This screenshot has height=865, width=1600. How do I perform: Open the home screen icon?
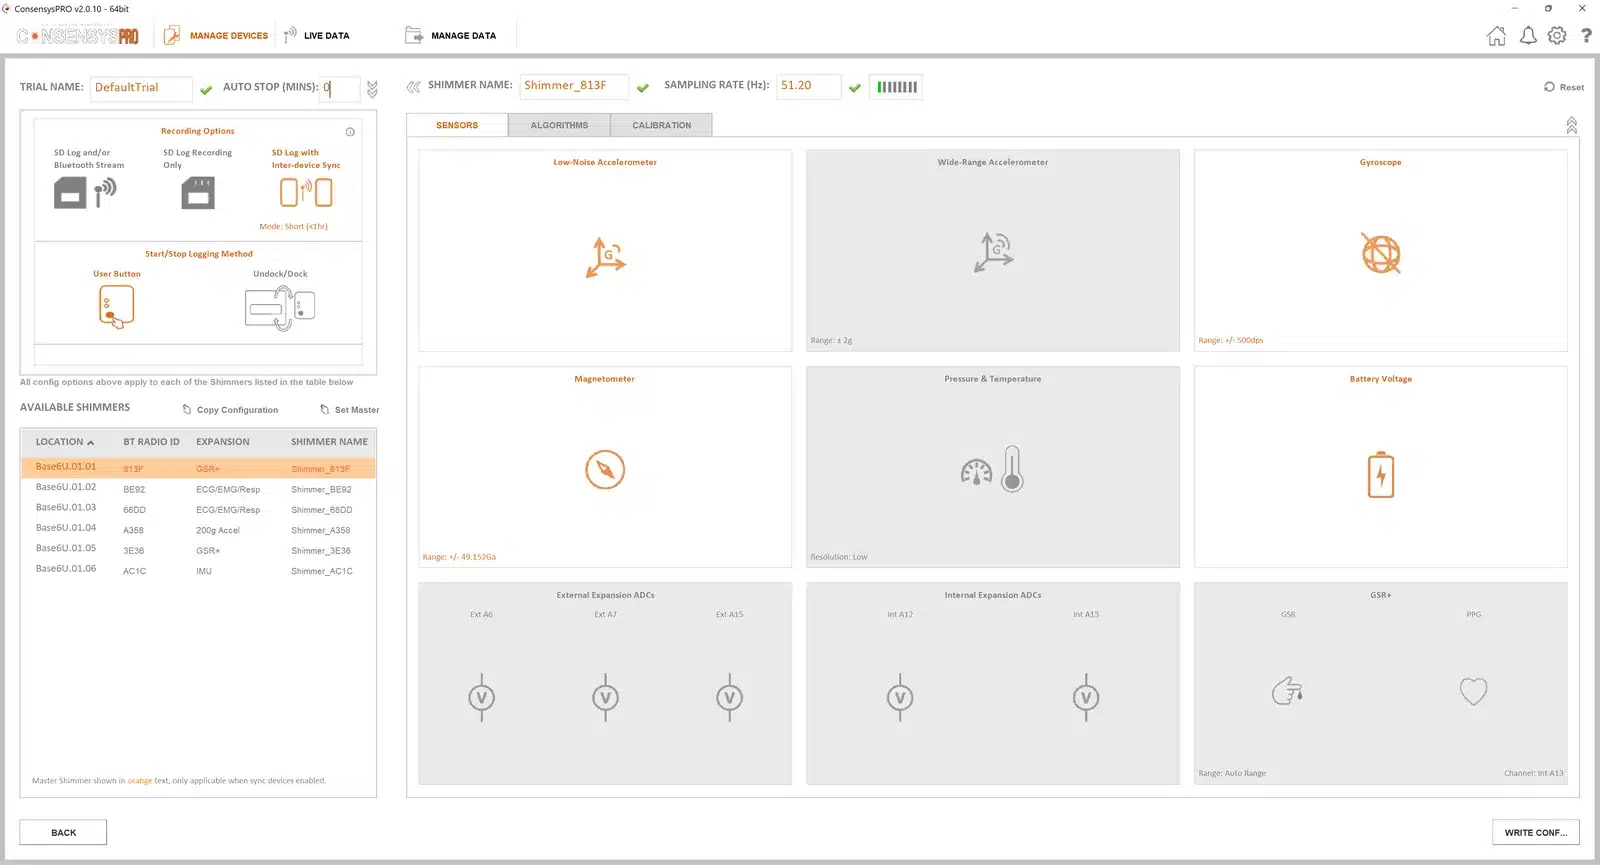[x=1497, y=36]
